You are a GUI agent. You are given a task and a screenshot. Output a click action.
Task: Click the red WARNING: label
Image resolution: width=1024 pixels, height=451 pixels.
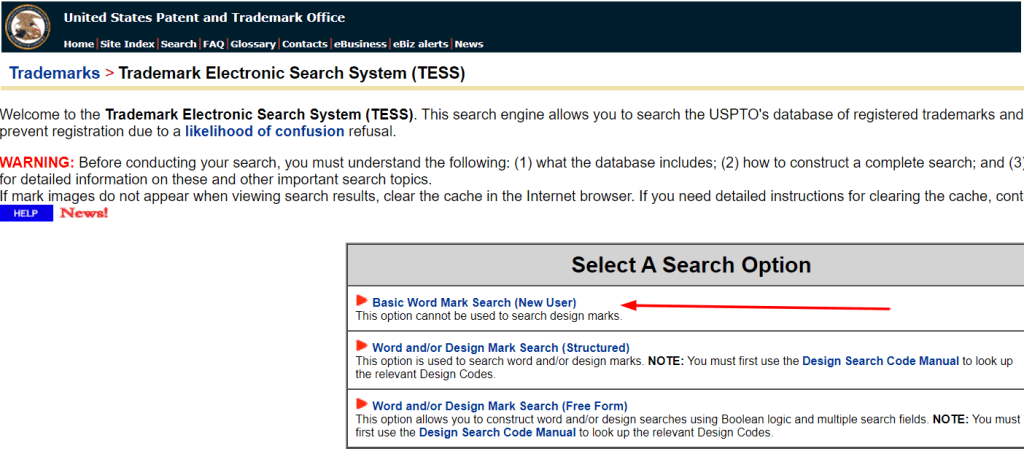click(x=37, y=163)
